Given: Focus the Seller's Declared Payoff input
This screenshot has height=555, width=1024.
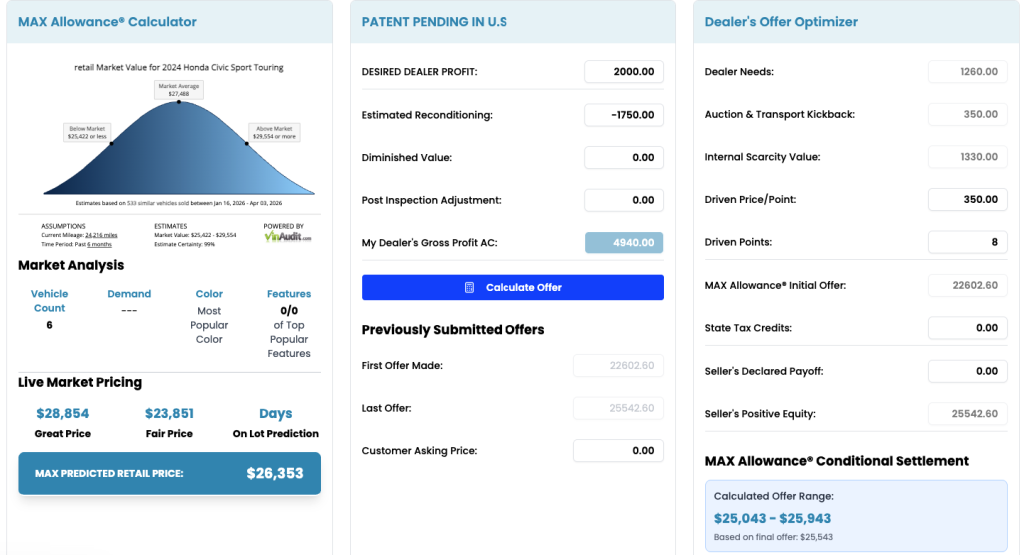Looking at the screenshot, I should click(x=967, y=371).
